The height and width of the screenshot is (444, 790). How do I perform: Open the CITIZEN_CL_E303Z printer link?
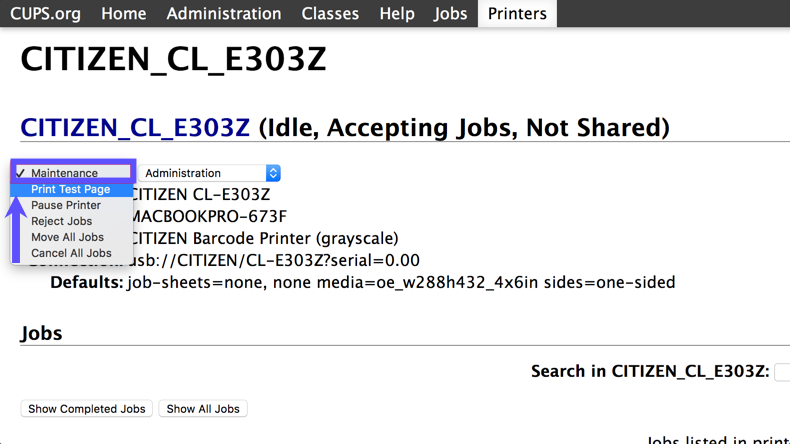[x=135, y=128]
